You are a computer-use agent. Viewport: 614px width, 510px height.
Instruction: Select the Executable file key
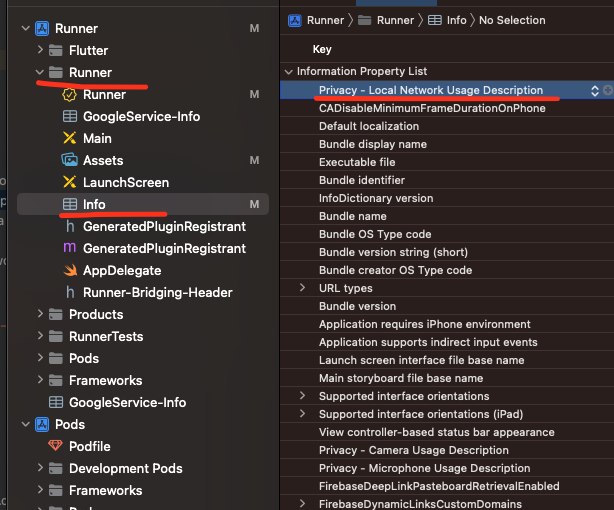pyautogui.click(x=357, y=162)
